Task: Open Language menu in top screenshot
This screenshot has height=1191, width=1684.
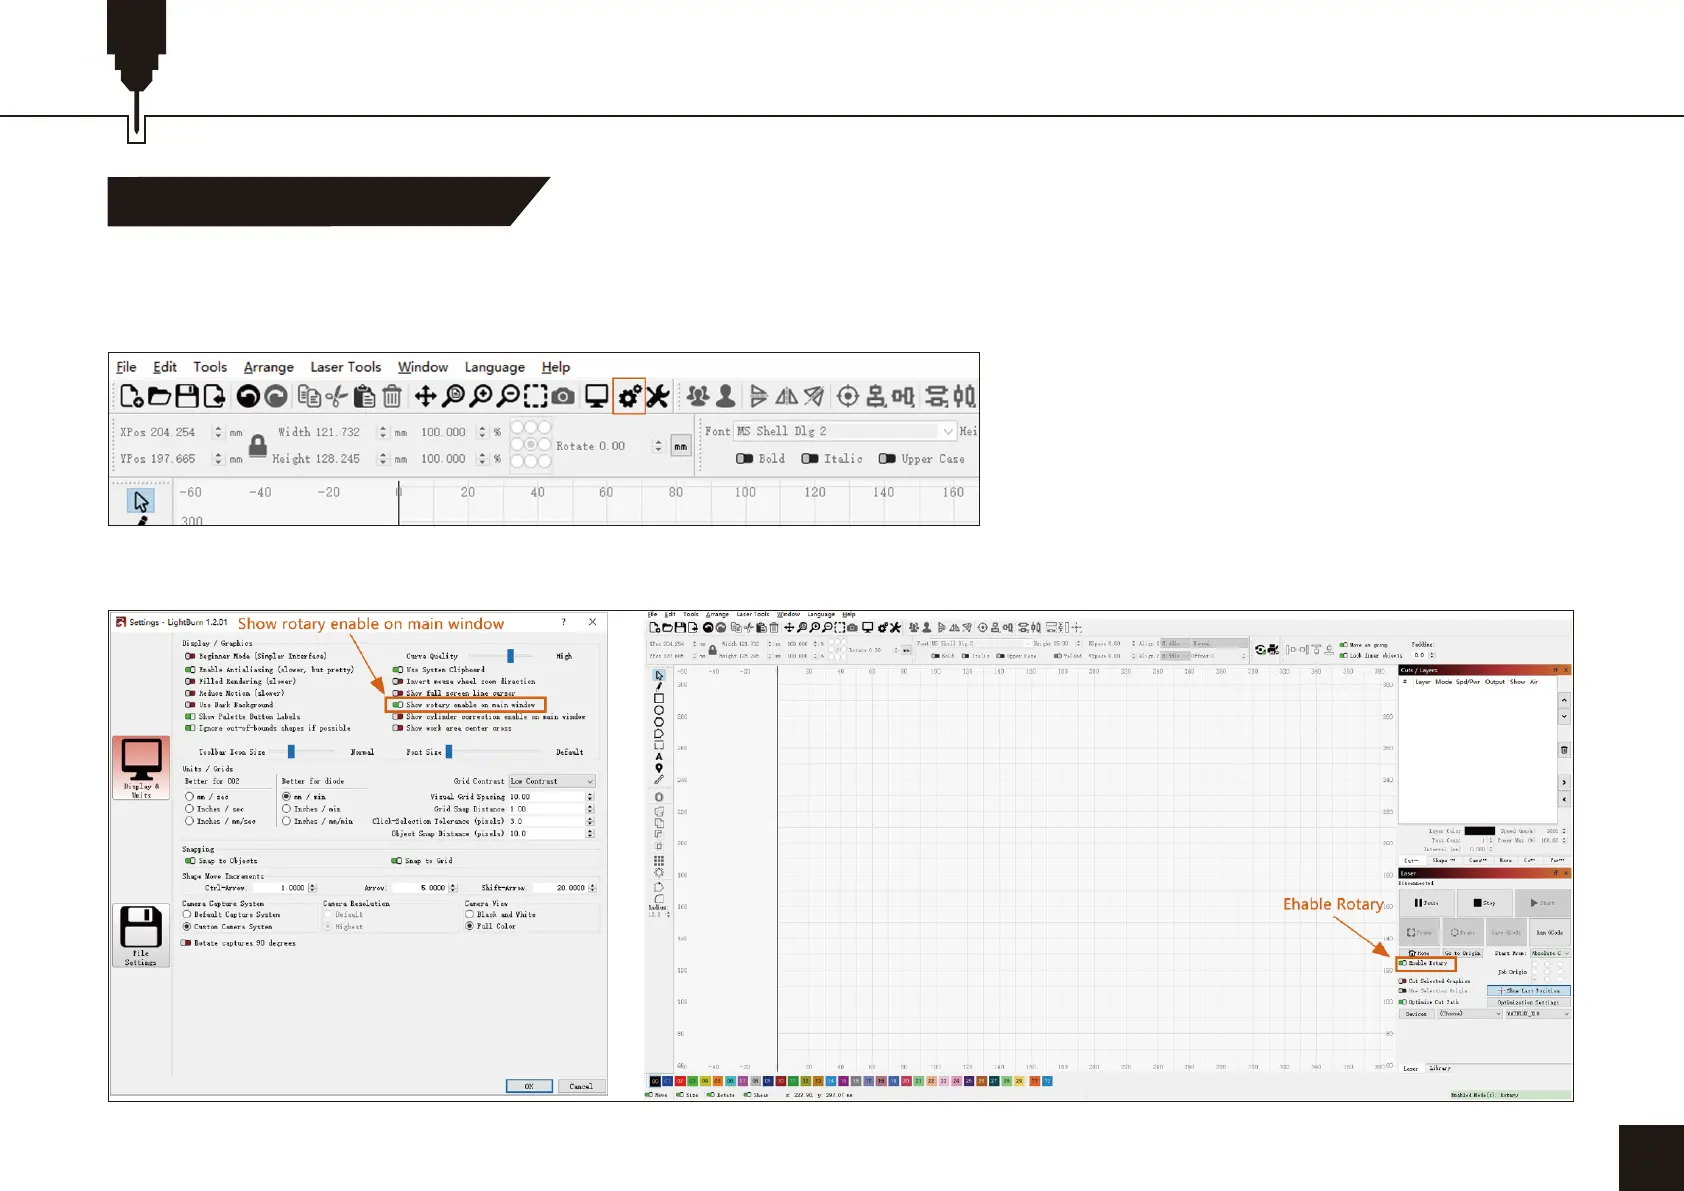Action: tap(495, 367)
